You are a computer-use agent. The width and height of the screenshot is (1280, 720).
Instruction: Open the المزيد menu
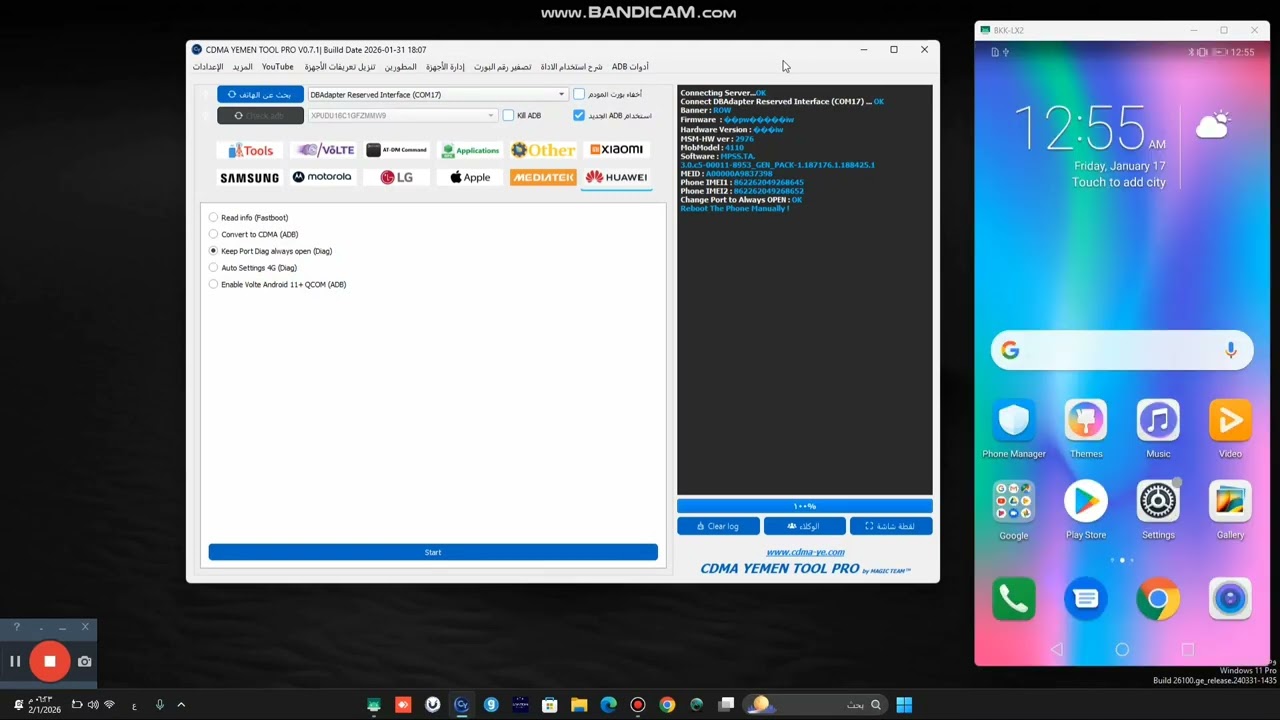242,67
